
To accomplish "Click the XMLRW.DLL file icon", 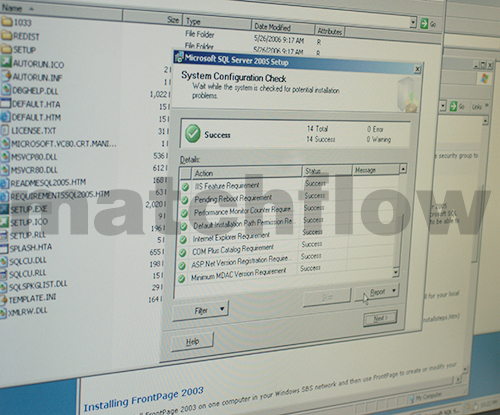I will point(3,313).
